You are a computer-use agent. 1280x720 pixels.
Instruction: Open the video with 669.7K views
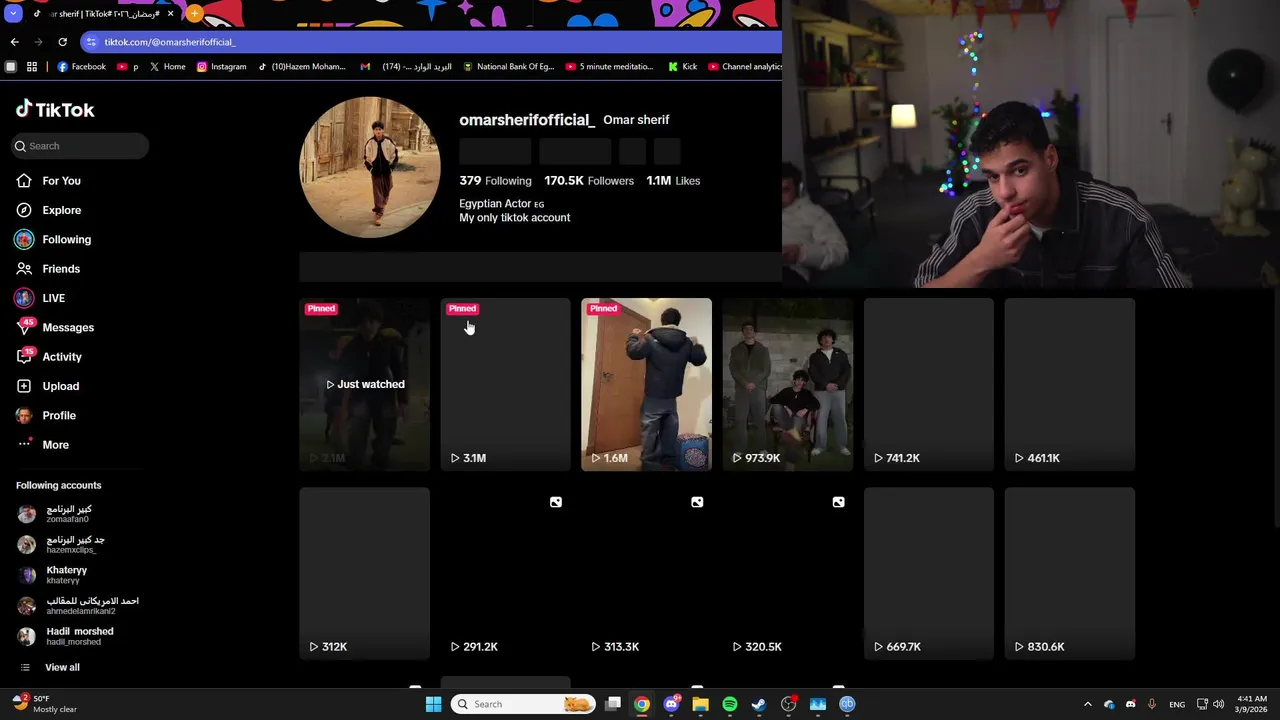[928, 573]
